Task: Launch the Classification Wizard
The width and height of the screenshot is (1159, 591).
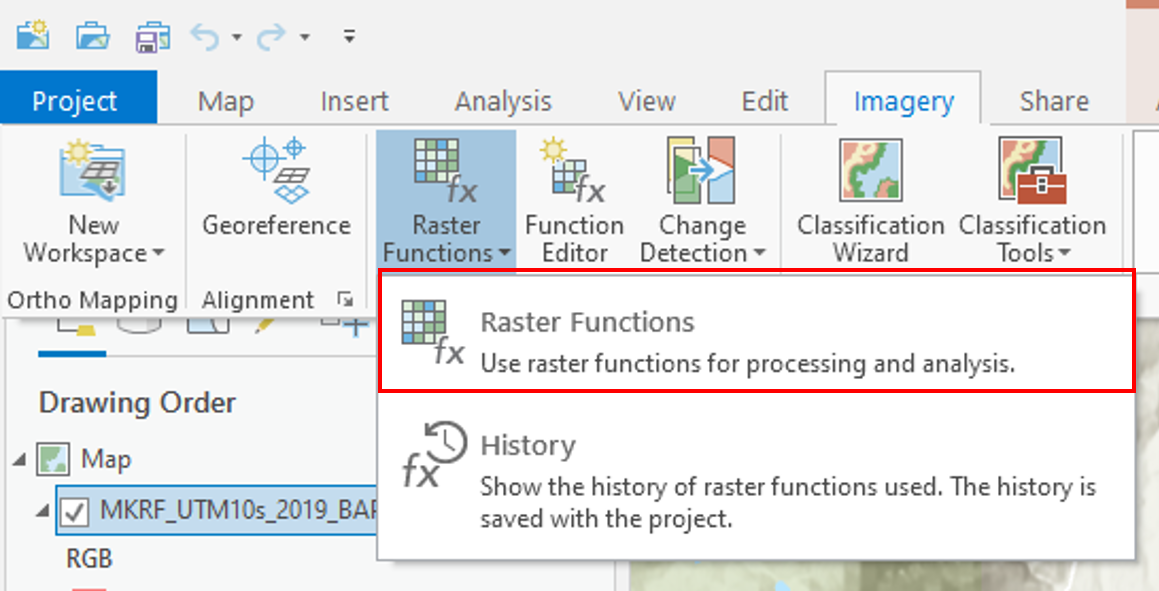Action: point(870,200)
